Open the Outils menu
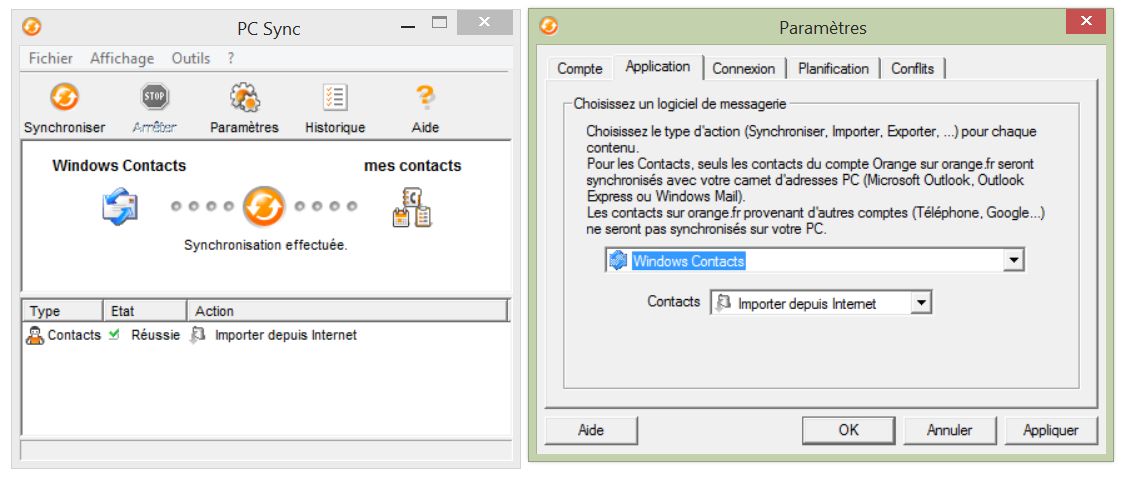1132x477 pixels. click(191, 58)
